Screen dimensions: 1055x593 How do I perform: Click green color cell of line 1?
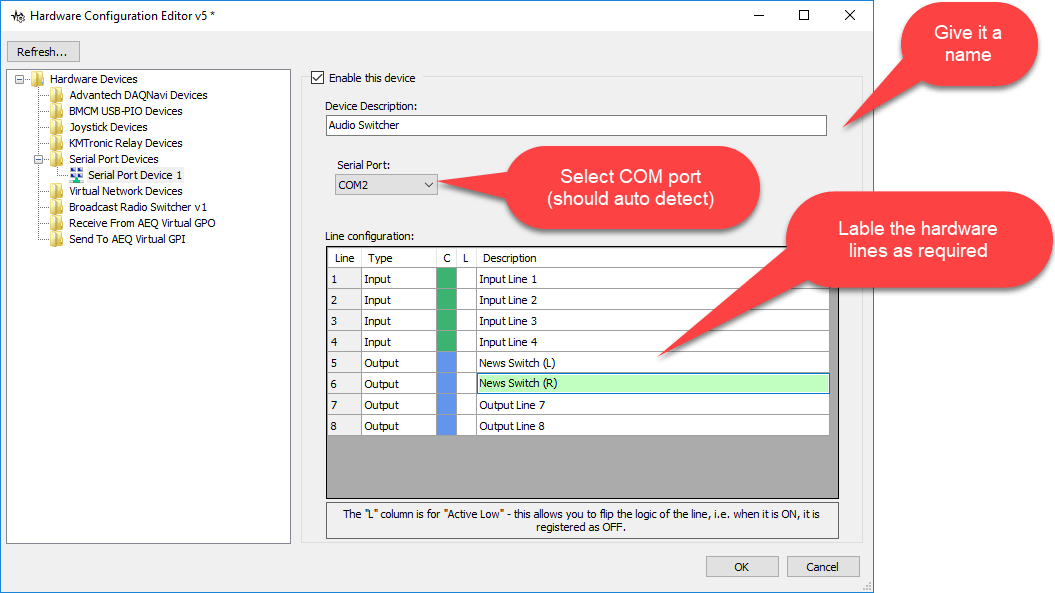click(x=446, y=279)
